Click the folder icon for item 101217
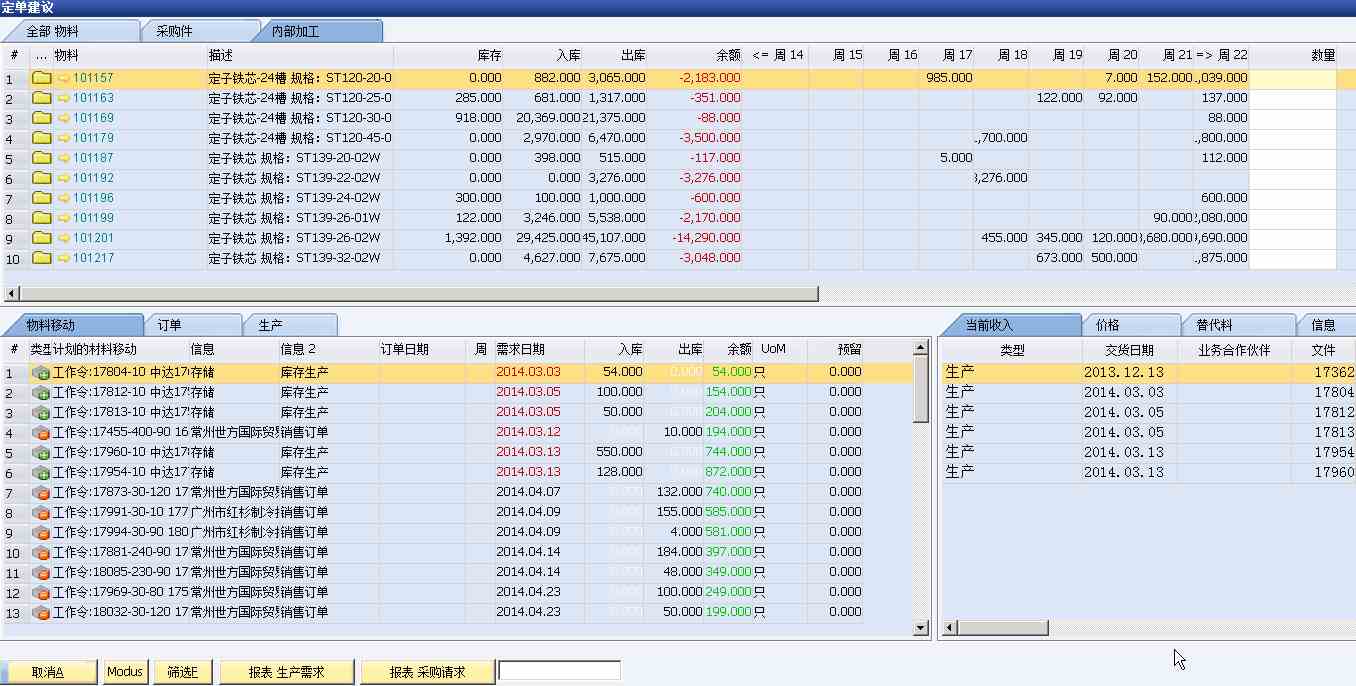Image resolution: width=1356 pixels, height=686 pixels. click(x=41, y=258)
